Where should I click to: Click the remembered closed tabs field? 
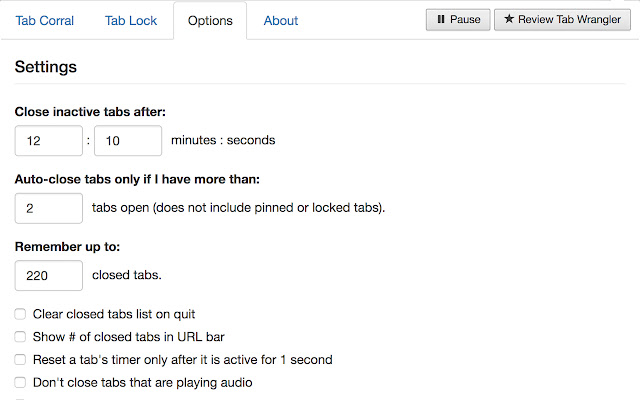pyautogui.click(x=49, y=275)
